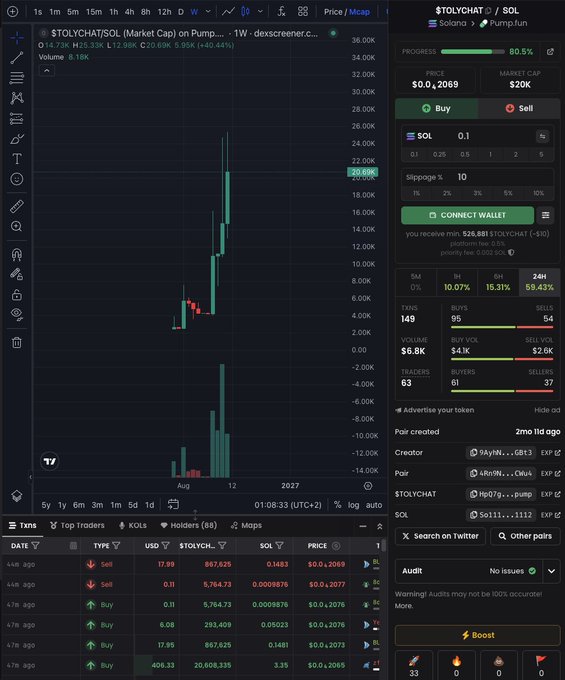565x680 pixels.
Task: Select the 15m timeframe
Action: (94, 12)
